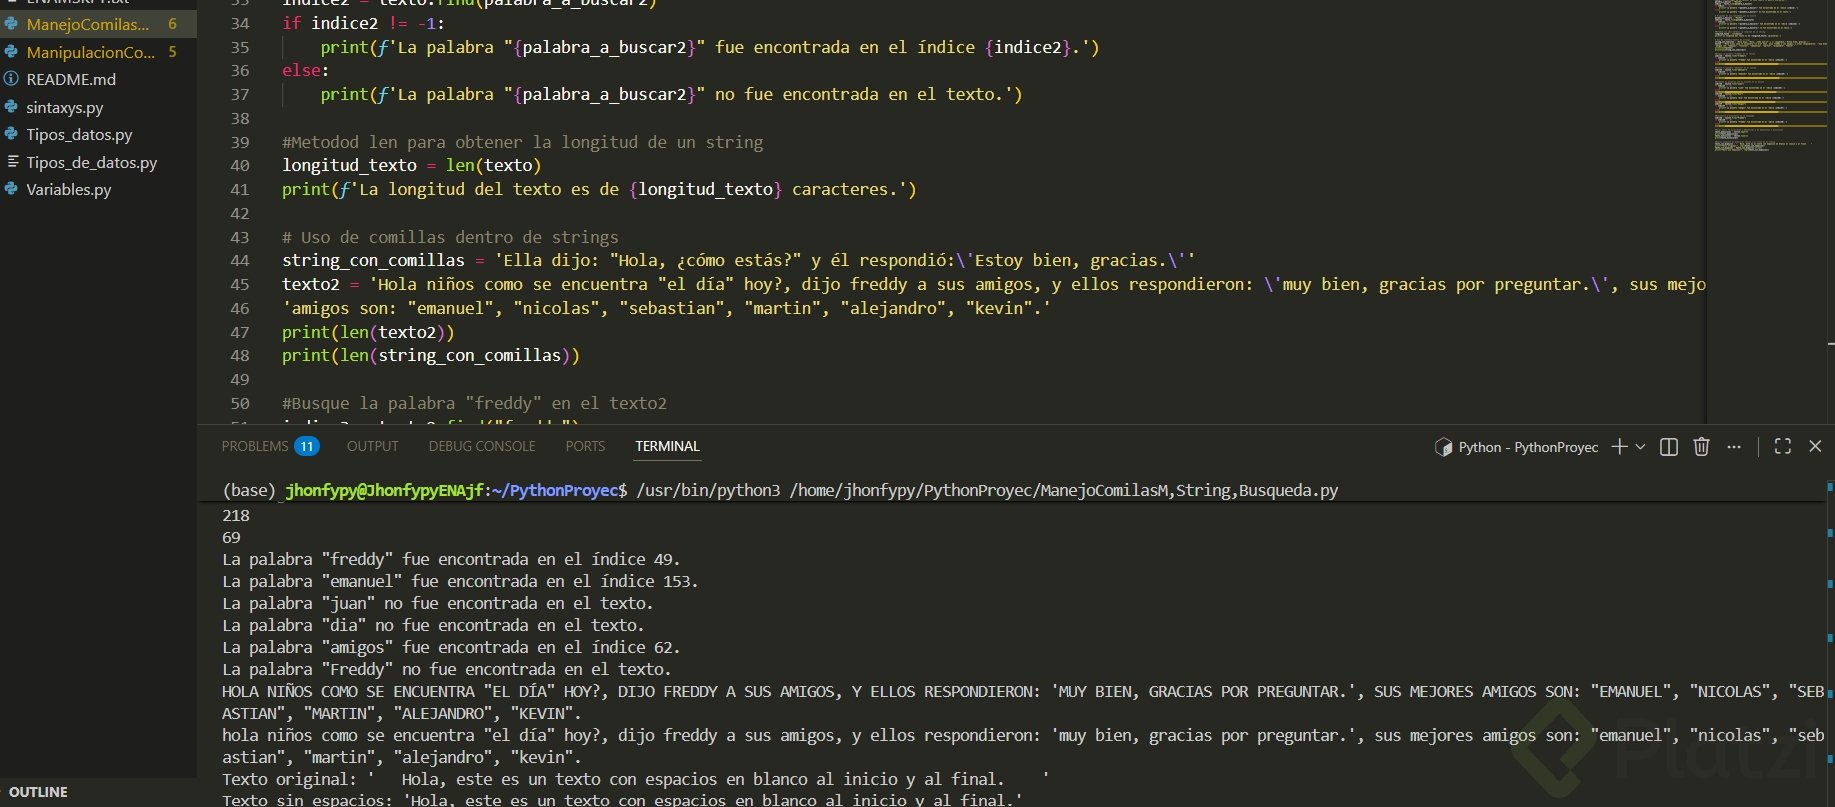Click the comment '#Busque la palabra "freddy" en el texto2'
The width and height of the screenshot is (1835, 807).
point(474,403)
